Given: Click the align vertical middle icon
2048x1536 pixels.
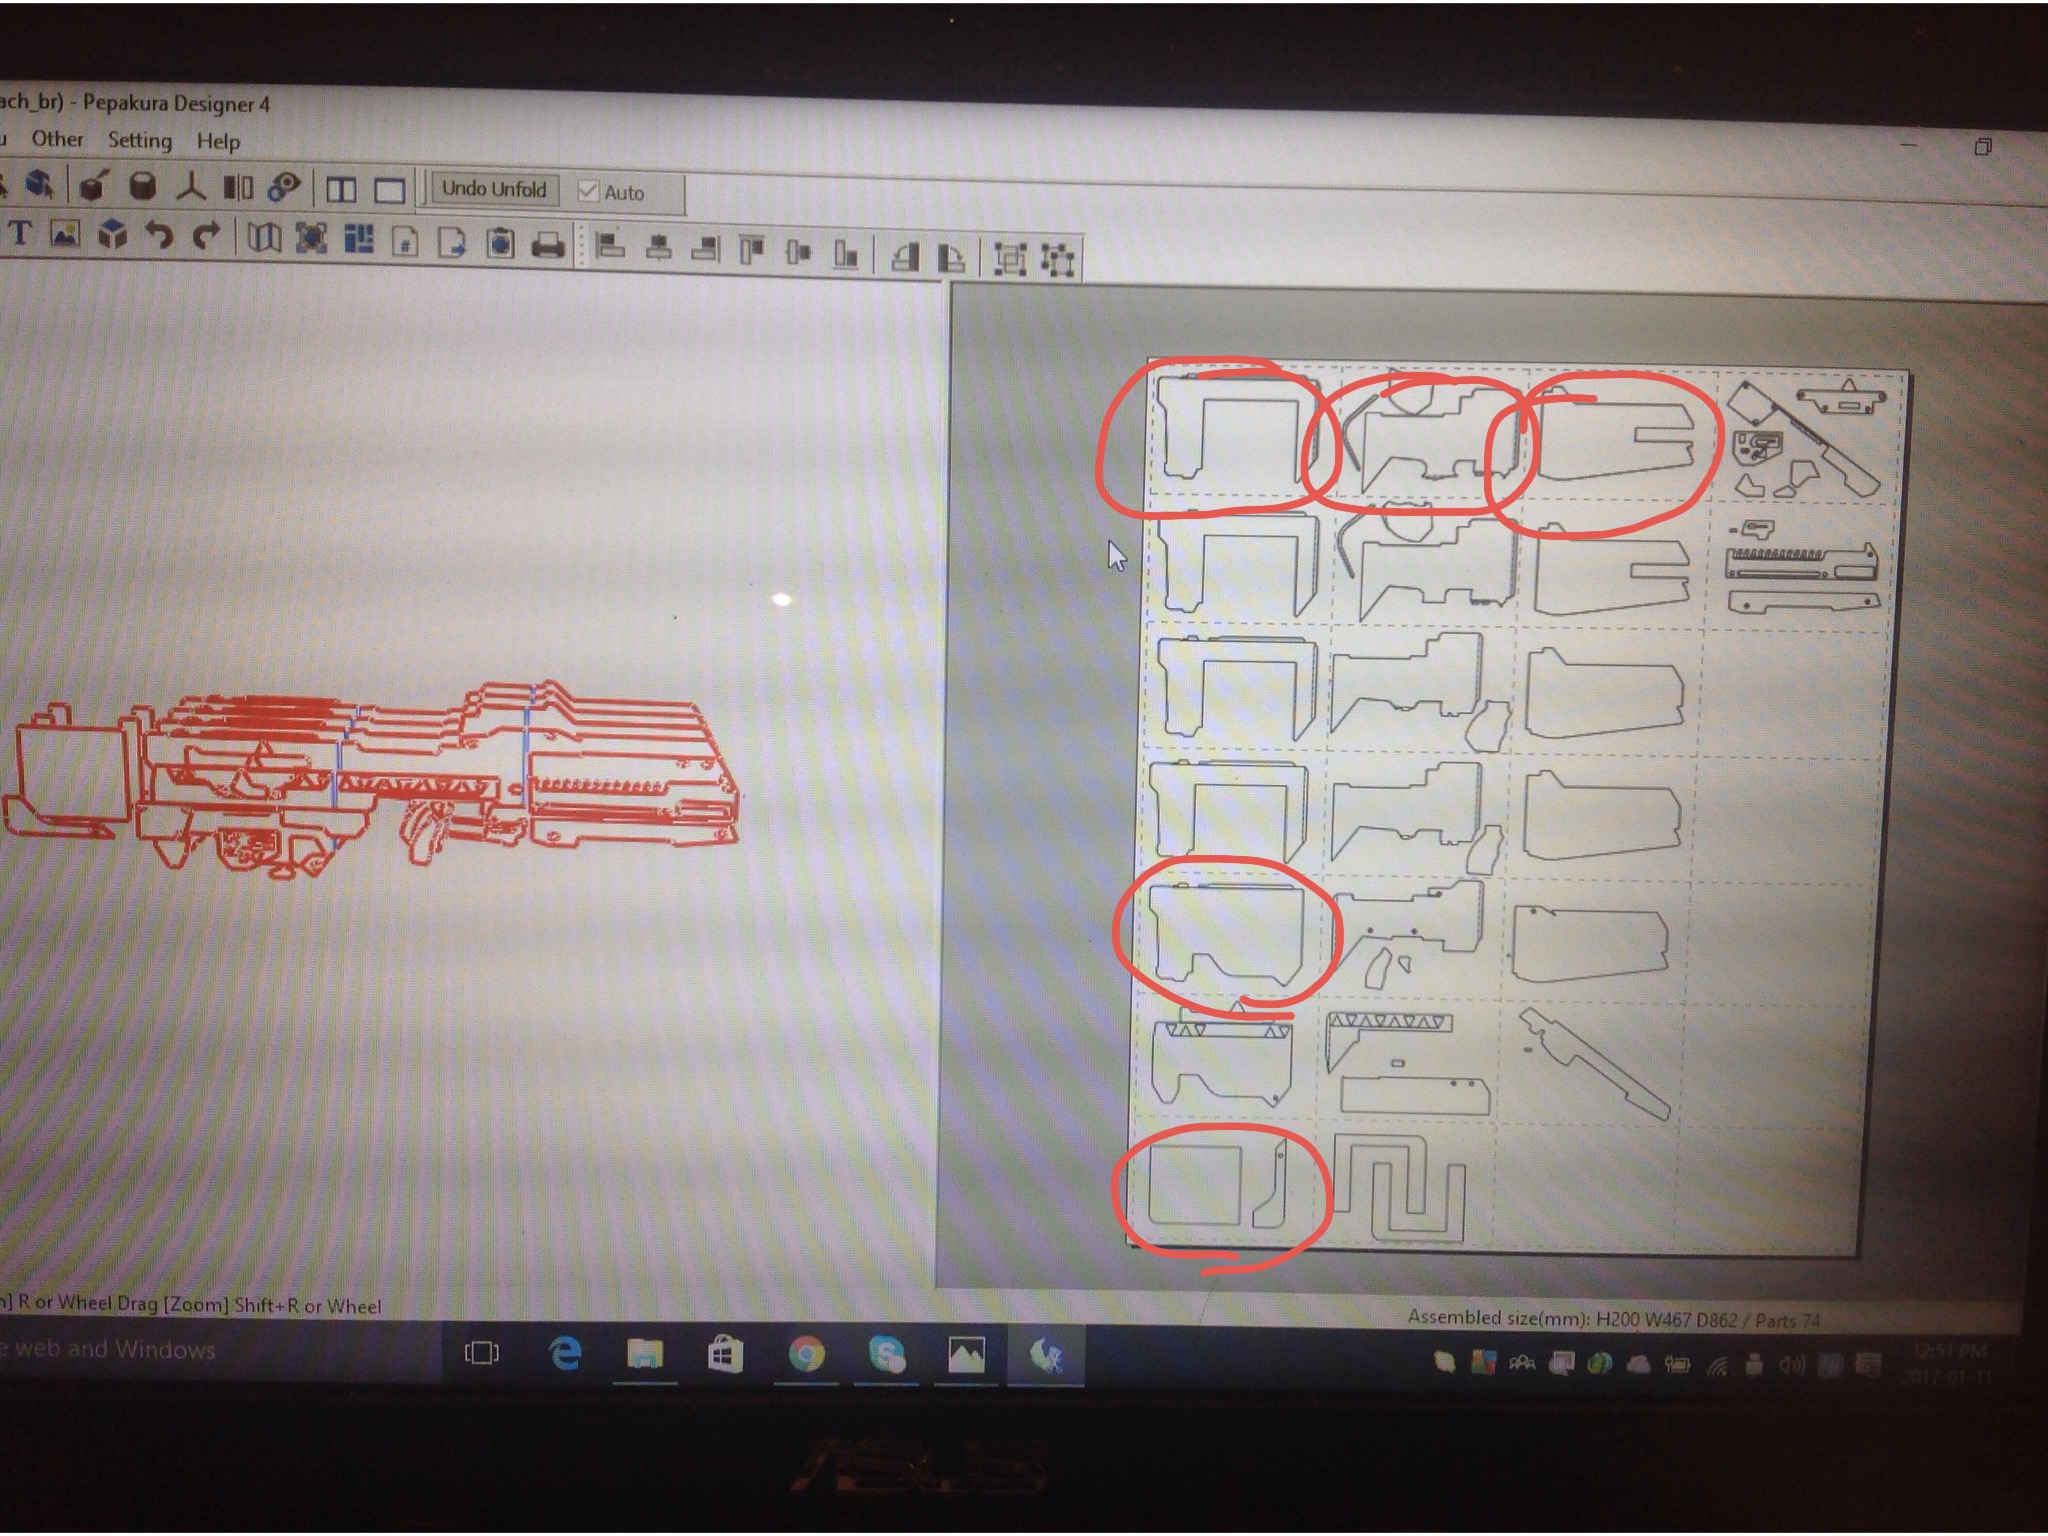Looking at the screenshot, I should 798,252.
